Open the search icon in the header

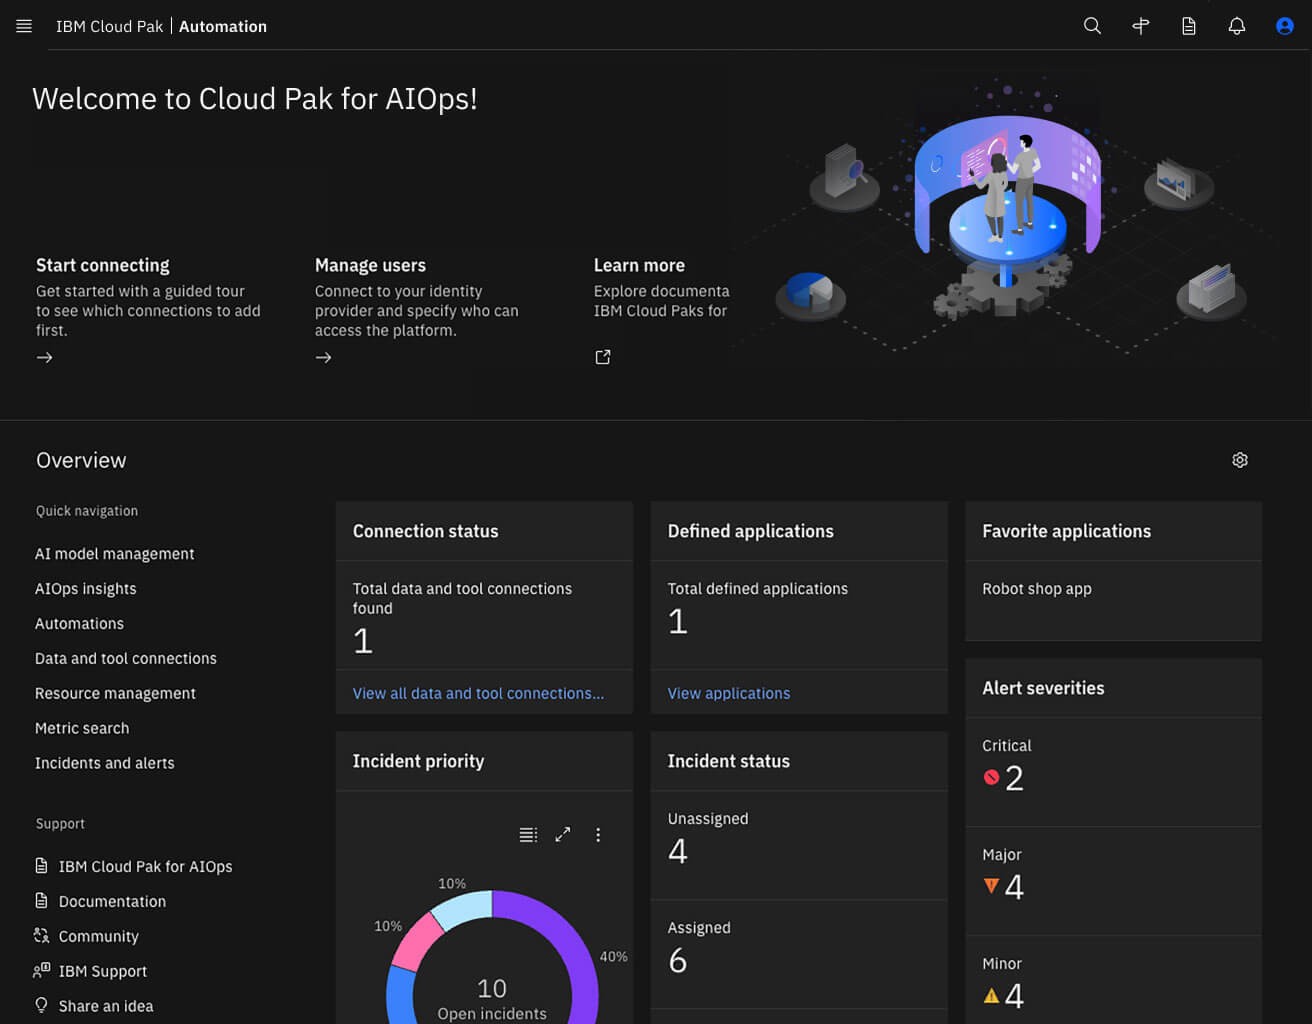1092,26
